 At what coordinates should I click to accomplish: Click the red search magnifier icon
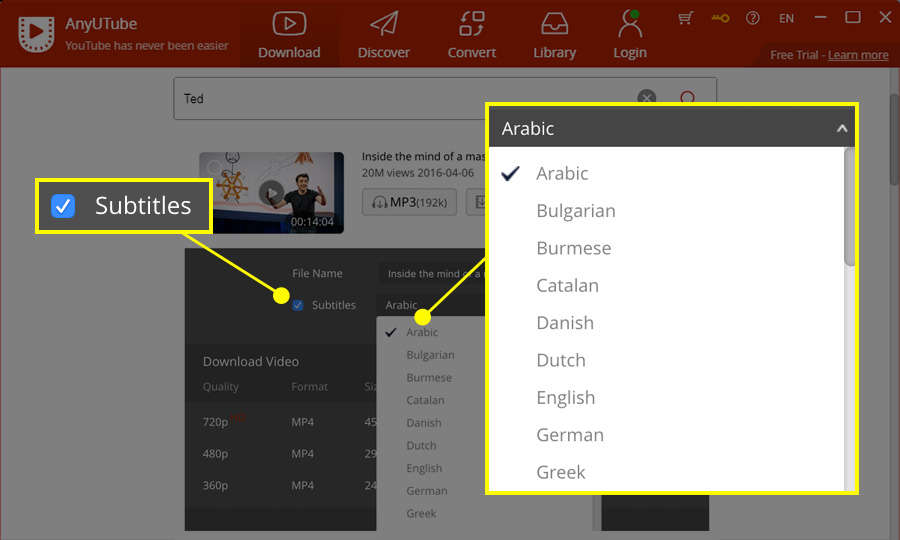tap(687, 98)
